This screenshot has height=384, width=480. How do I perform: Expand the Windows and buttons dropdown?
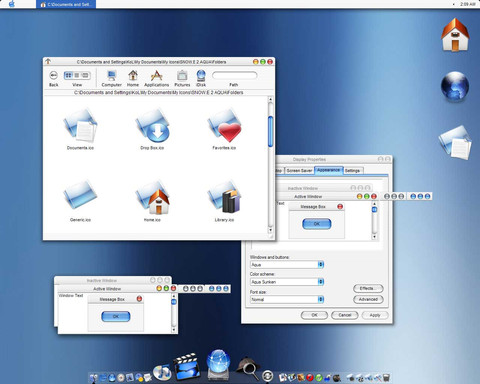click(x=287, y=265)
